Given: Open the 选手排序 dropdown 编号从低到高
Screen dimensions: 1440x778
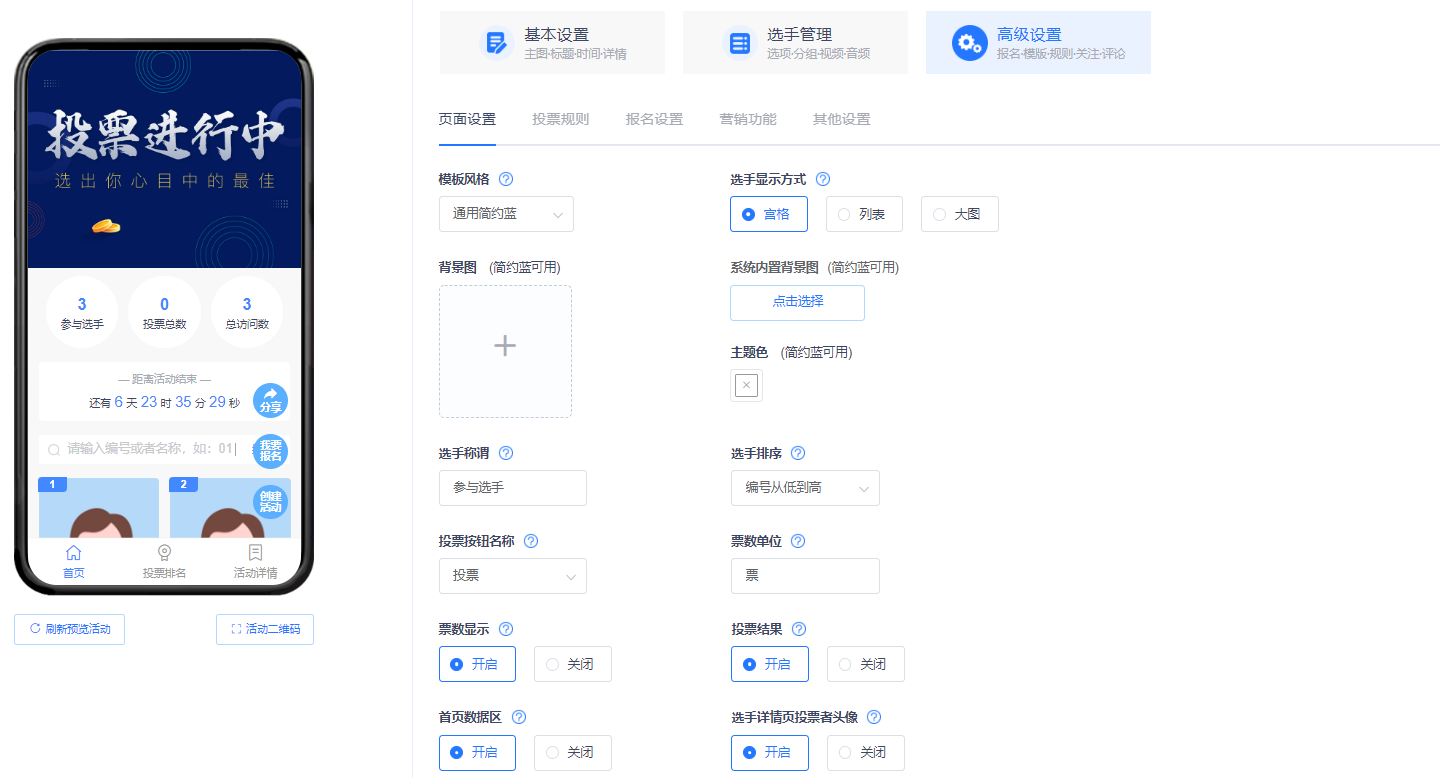Looking at the screenshot, I should 806,488.
